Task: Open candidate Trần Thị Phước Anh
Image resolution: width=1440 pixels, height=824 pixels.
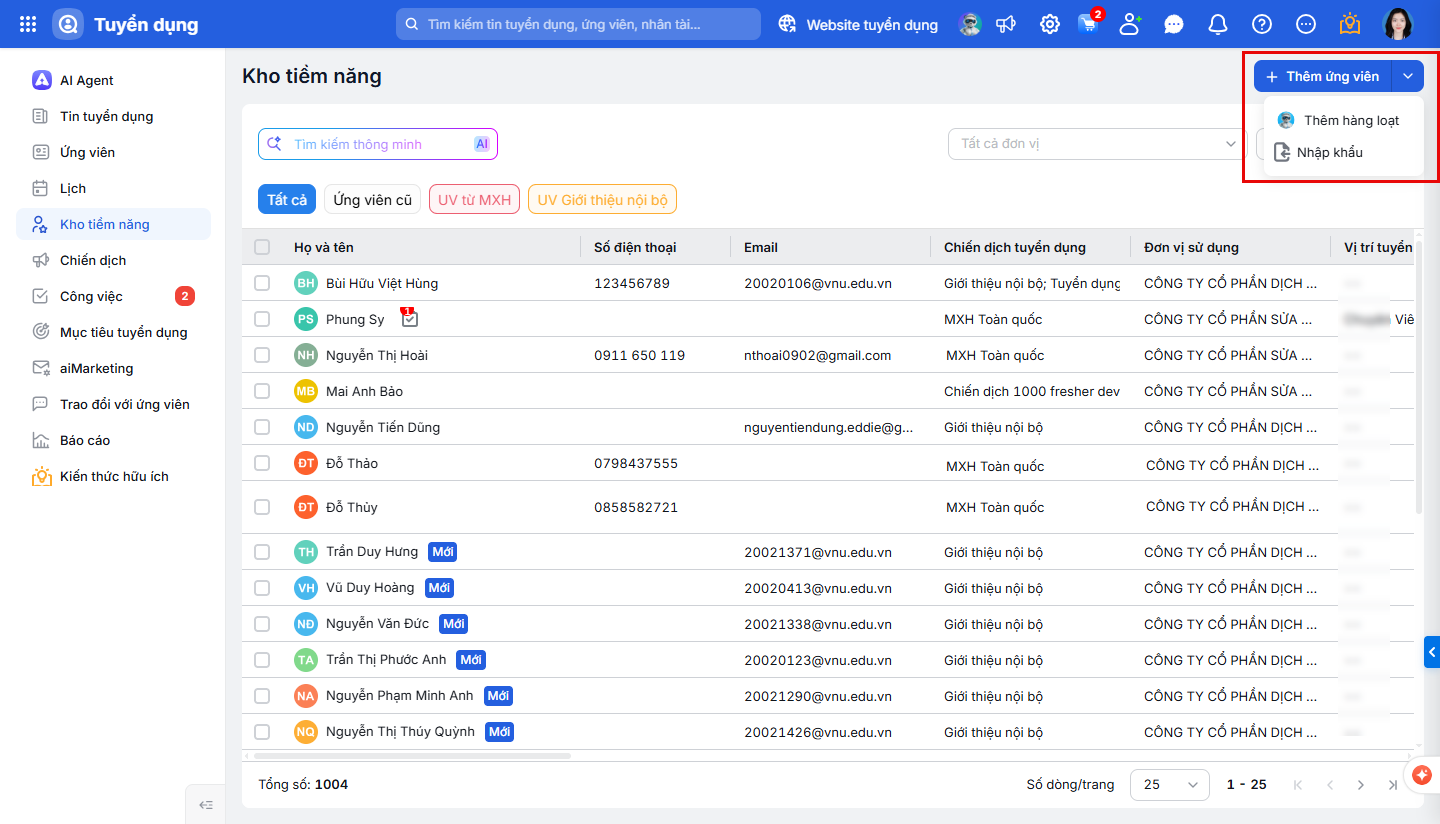Action: click(x=386, y=660)
